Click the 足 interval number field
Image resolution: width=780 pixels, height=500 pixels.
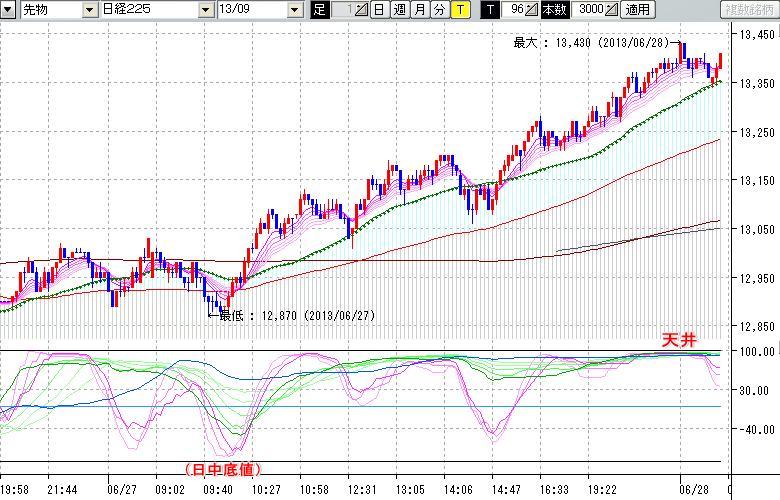342,10
